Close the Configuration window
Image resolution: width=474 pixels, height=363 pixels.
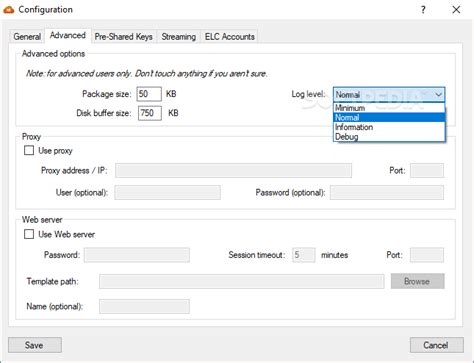pyautogui.click(x=456, y=10)
